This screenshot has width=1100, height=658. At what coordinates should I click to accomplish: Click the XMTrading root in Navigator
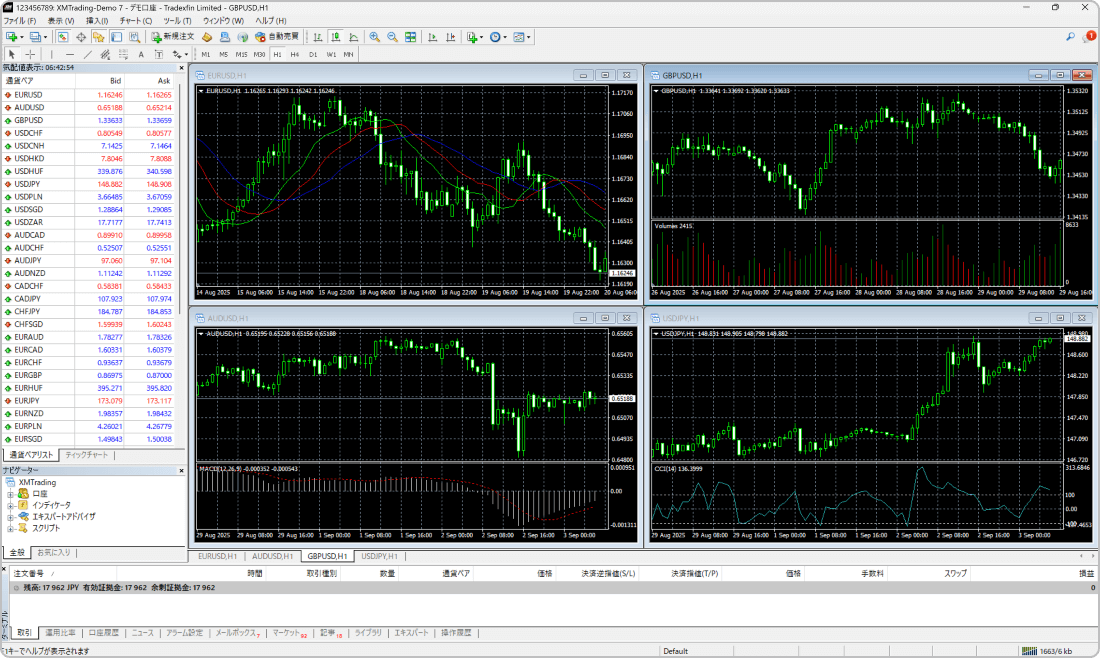click(37, 483)
